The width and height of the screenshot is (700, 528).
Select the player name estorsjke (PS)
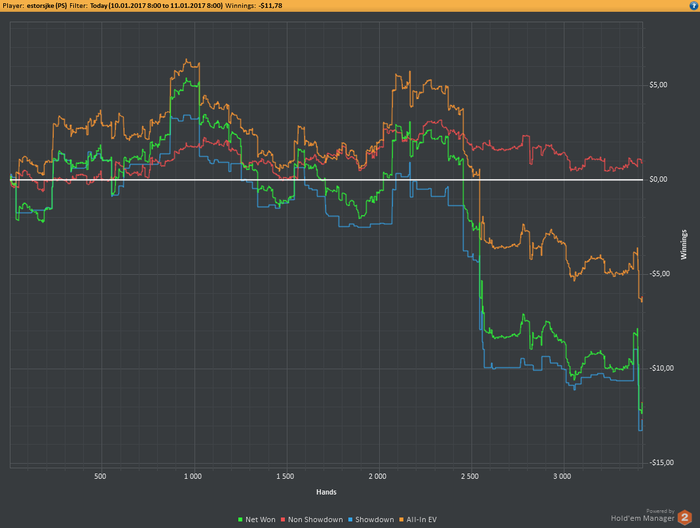(47, 6)
